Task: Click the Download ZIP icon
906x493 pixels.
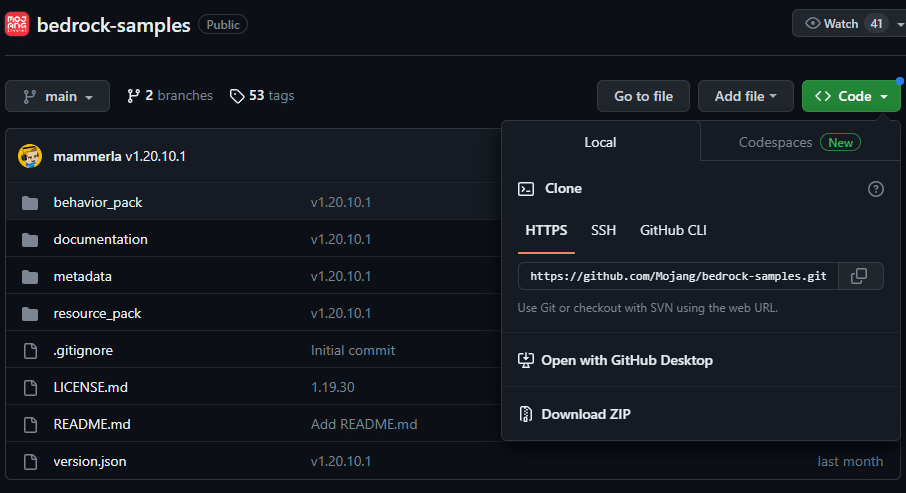Action: click(526, 414)
